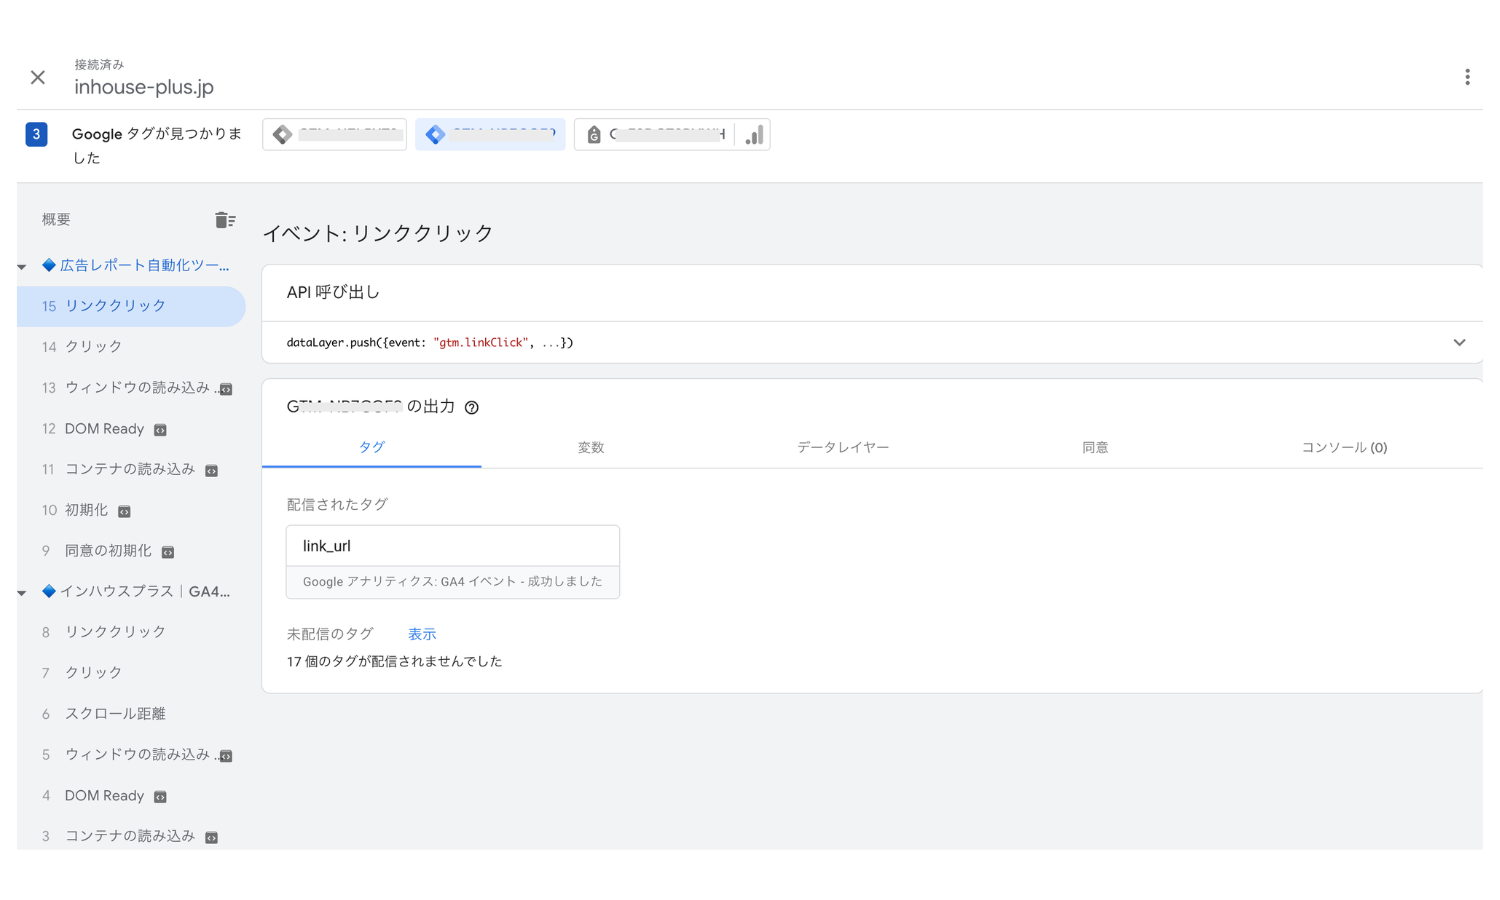Show unfired tags via 表示 link
Screen dimensions: 1500x900
(x=422, y=634)
